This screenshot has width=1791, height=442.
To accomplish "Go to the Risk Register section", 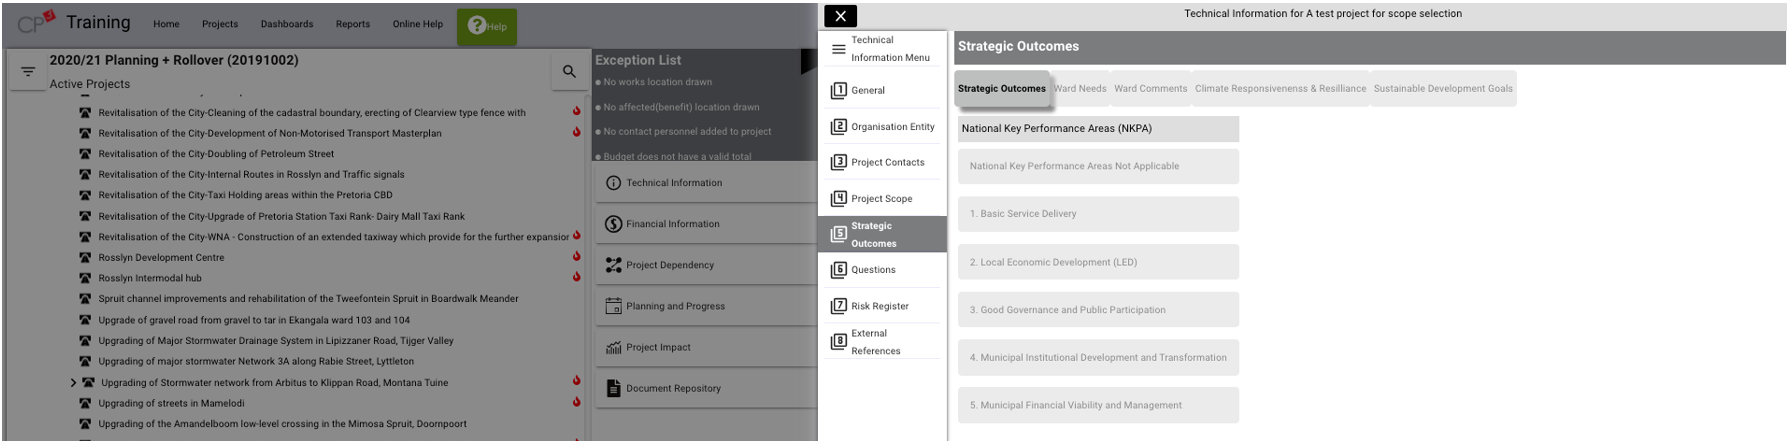I will 880,306.
